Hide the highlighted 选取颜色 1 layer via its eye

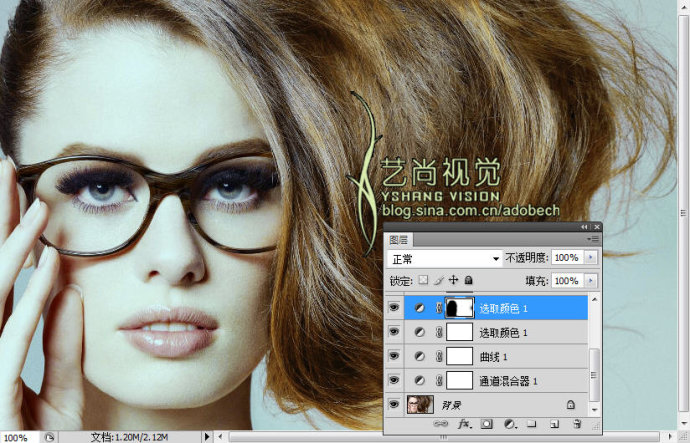coord(394,307)
